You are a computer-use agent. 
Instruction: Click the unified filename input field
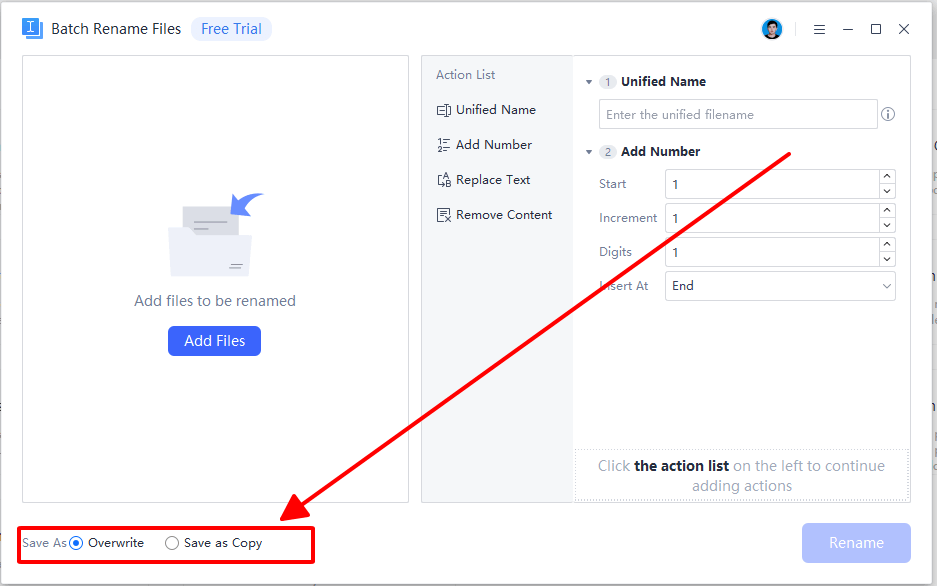[x=738, y=114]
